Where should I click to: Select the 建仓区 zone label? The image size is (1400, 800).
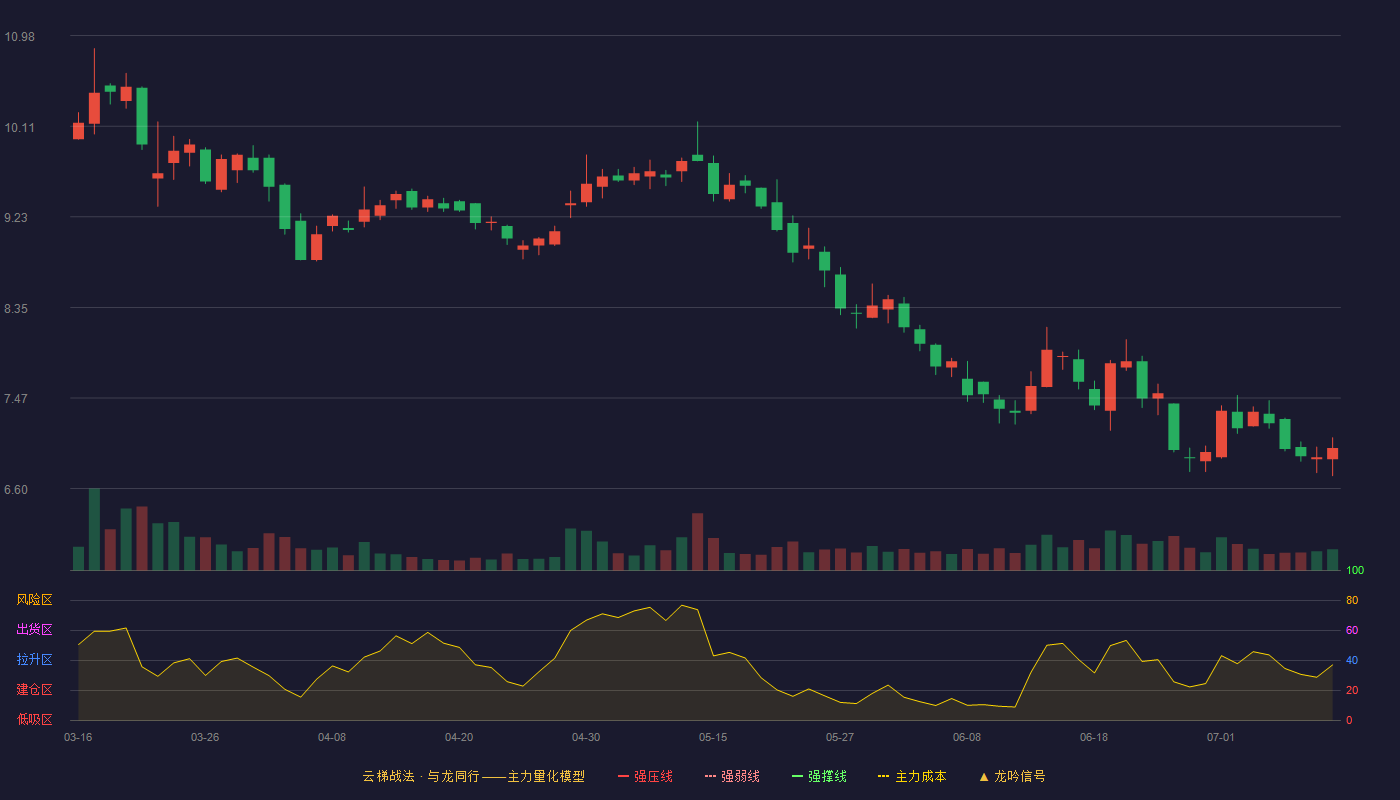pyautogui.click(x=35, y=690)
